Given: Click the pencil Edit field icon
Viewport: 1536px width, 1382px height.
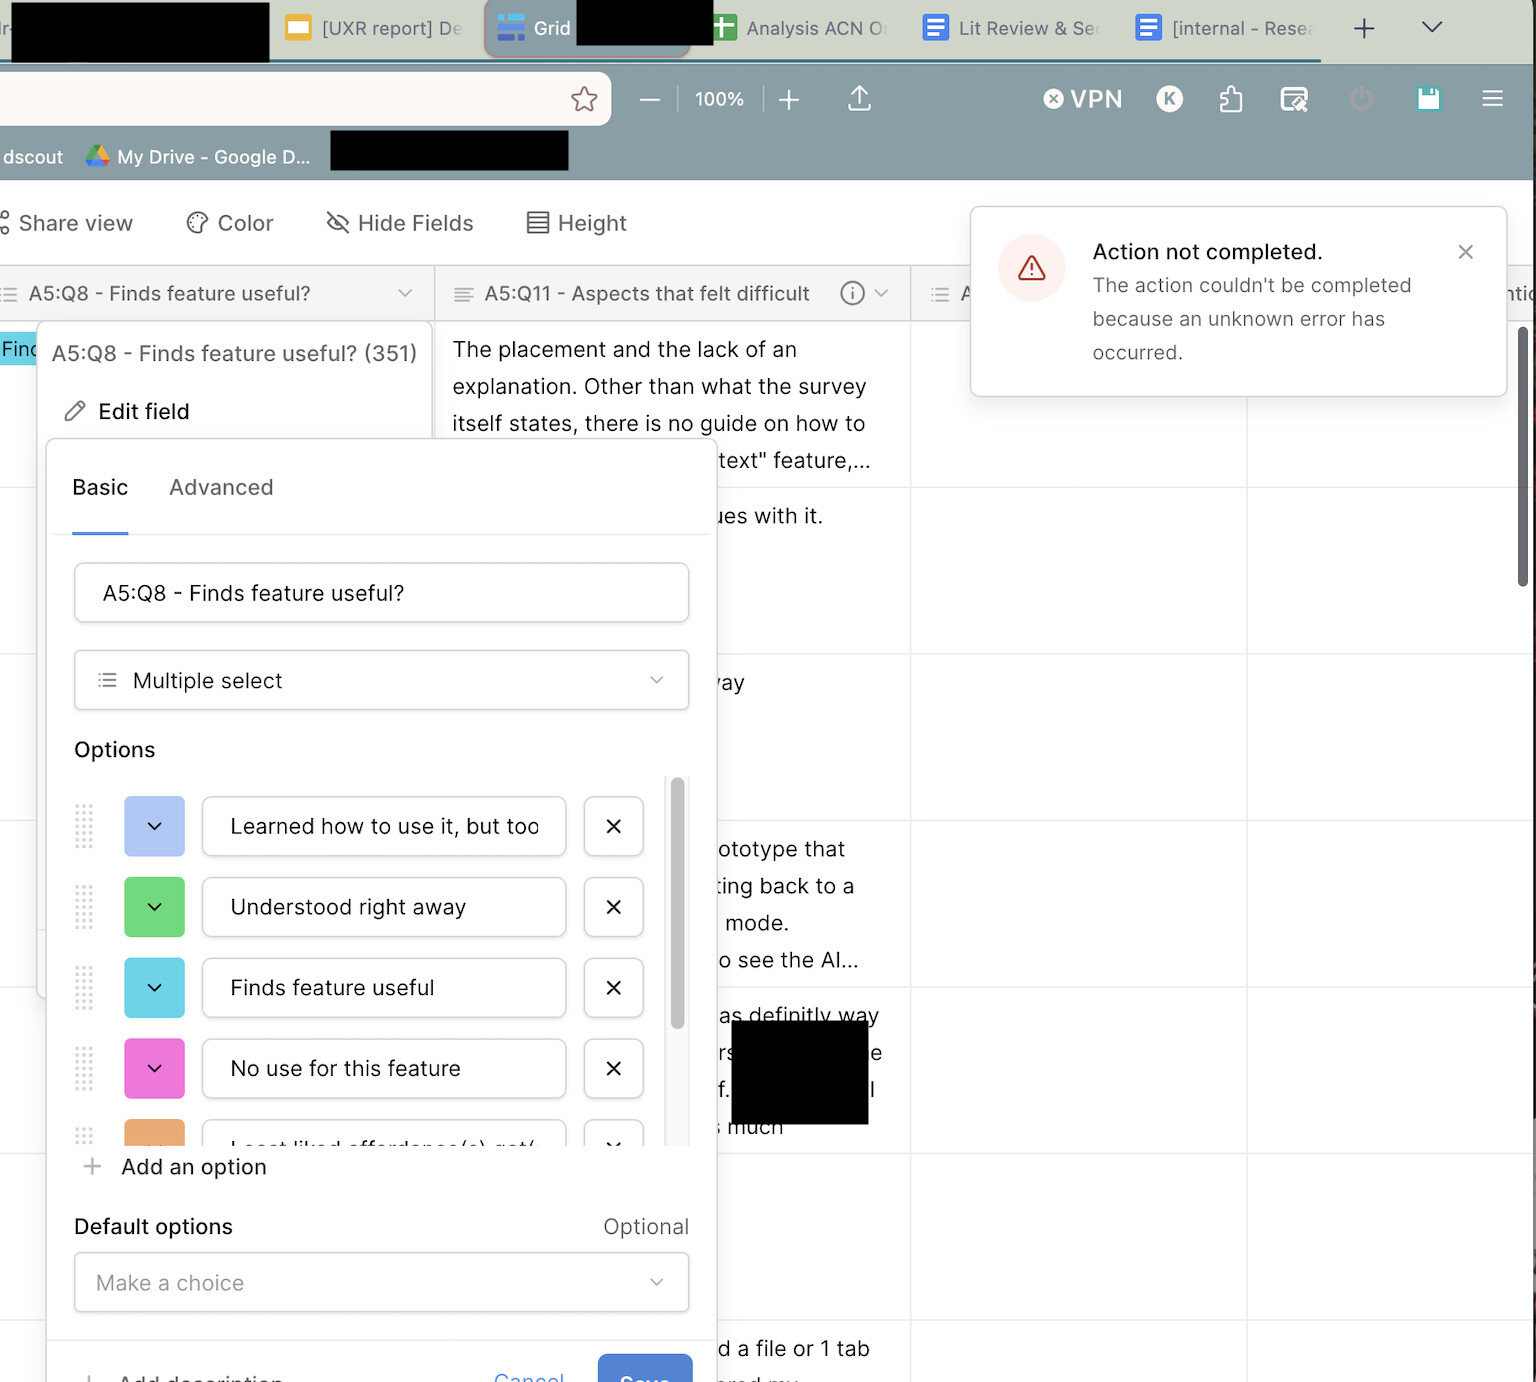Looking at the screenshot, I should point(75,411).
